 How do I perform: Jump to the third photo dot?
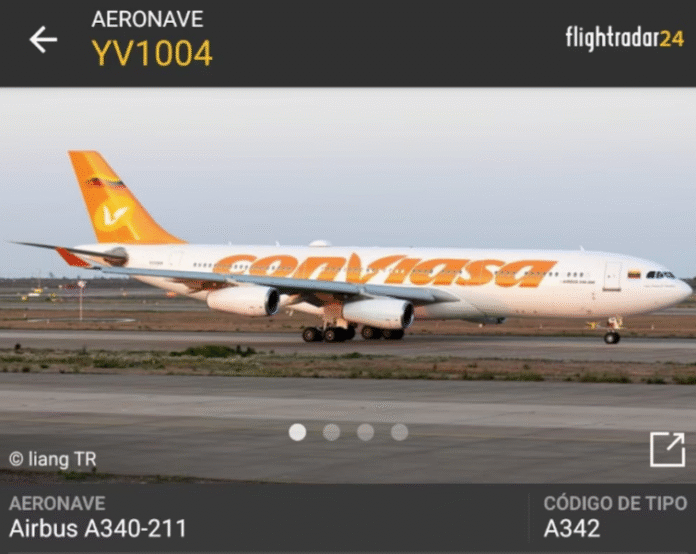(365, 432)
